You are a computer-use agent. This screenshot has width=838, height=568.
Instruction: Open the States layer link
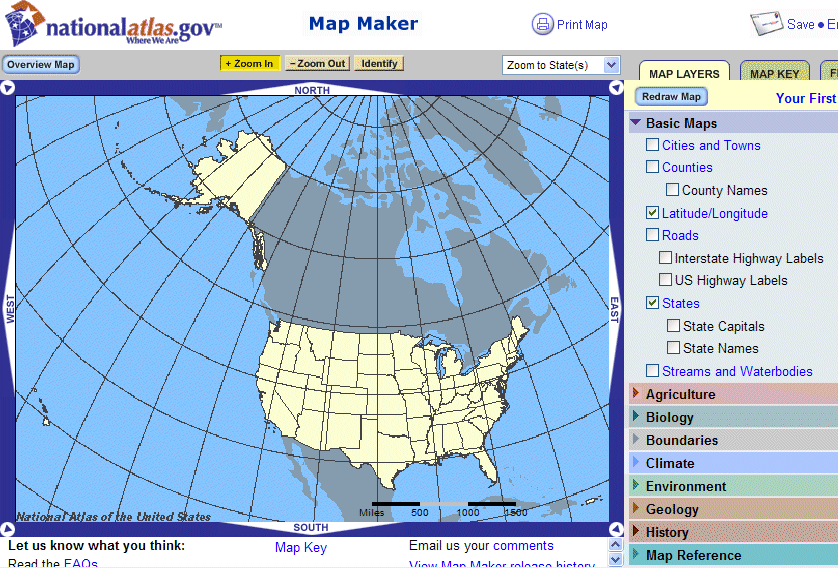[680, 303]
